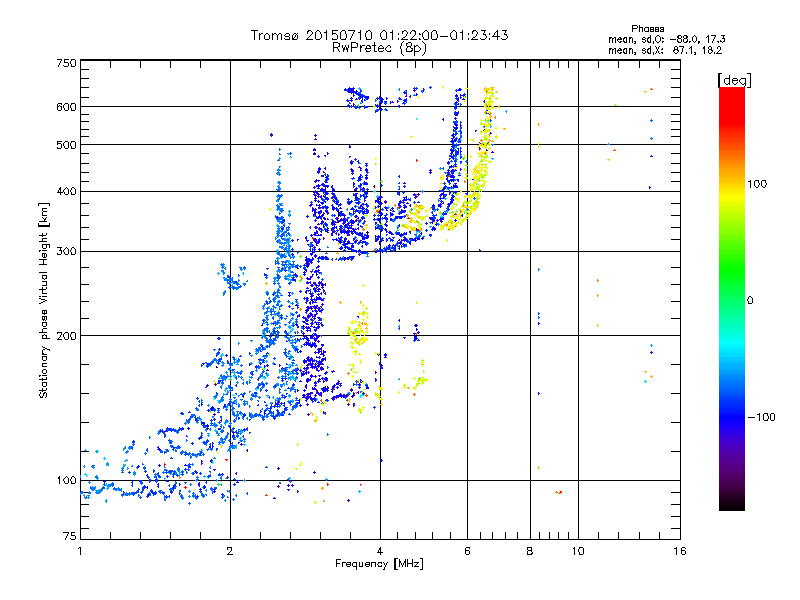Screen dimensions: 800x600
Task: Click the x-axis "16" tick label
Action: coord(680,551)
